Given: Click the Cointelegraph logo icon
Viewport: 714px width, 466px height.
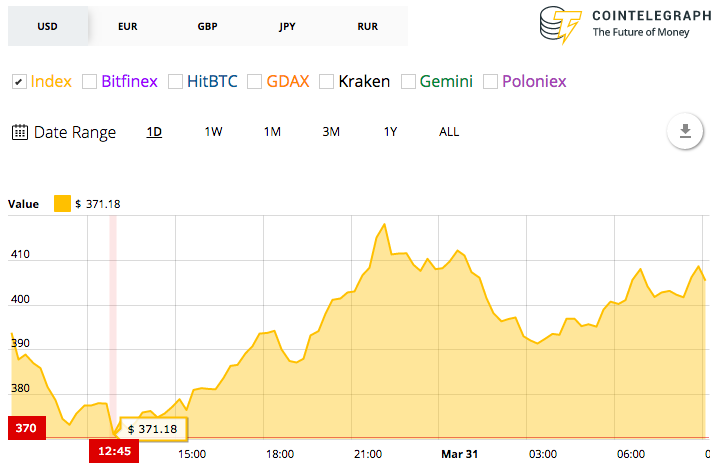Looking at the screenshot, I should pyautogui.click(x=560, y=26).
